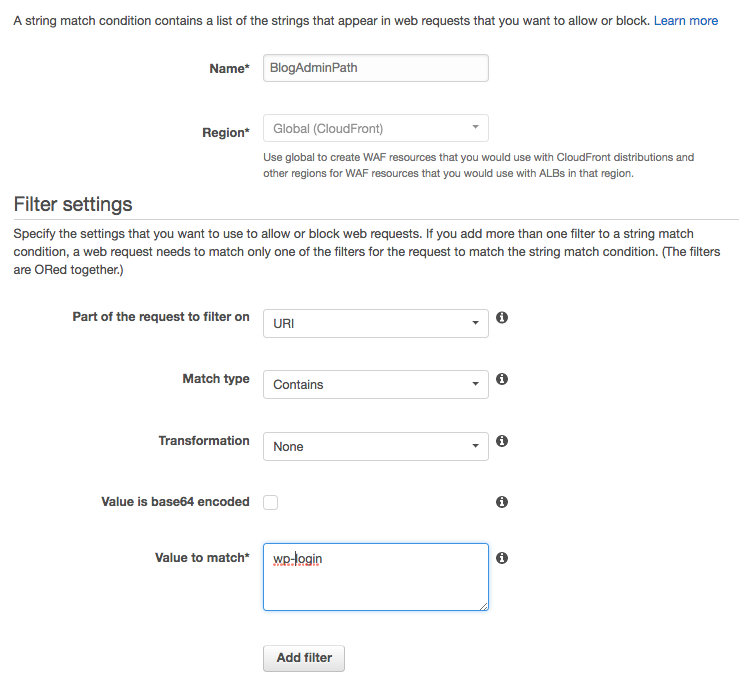
Task: Click the Region dropdown arrow
Action: pyautogui.click(x=475, y=127)
